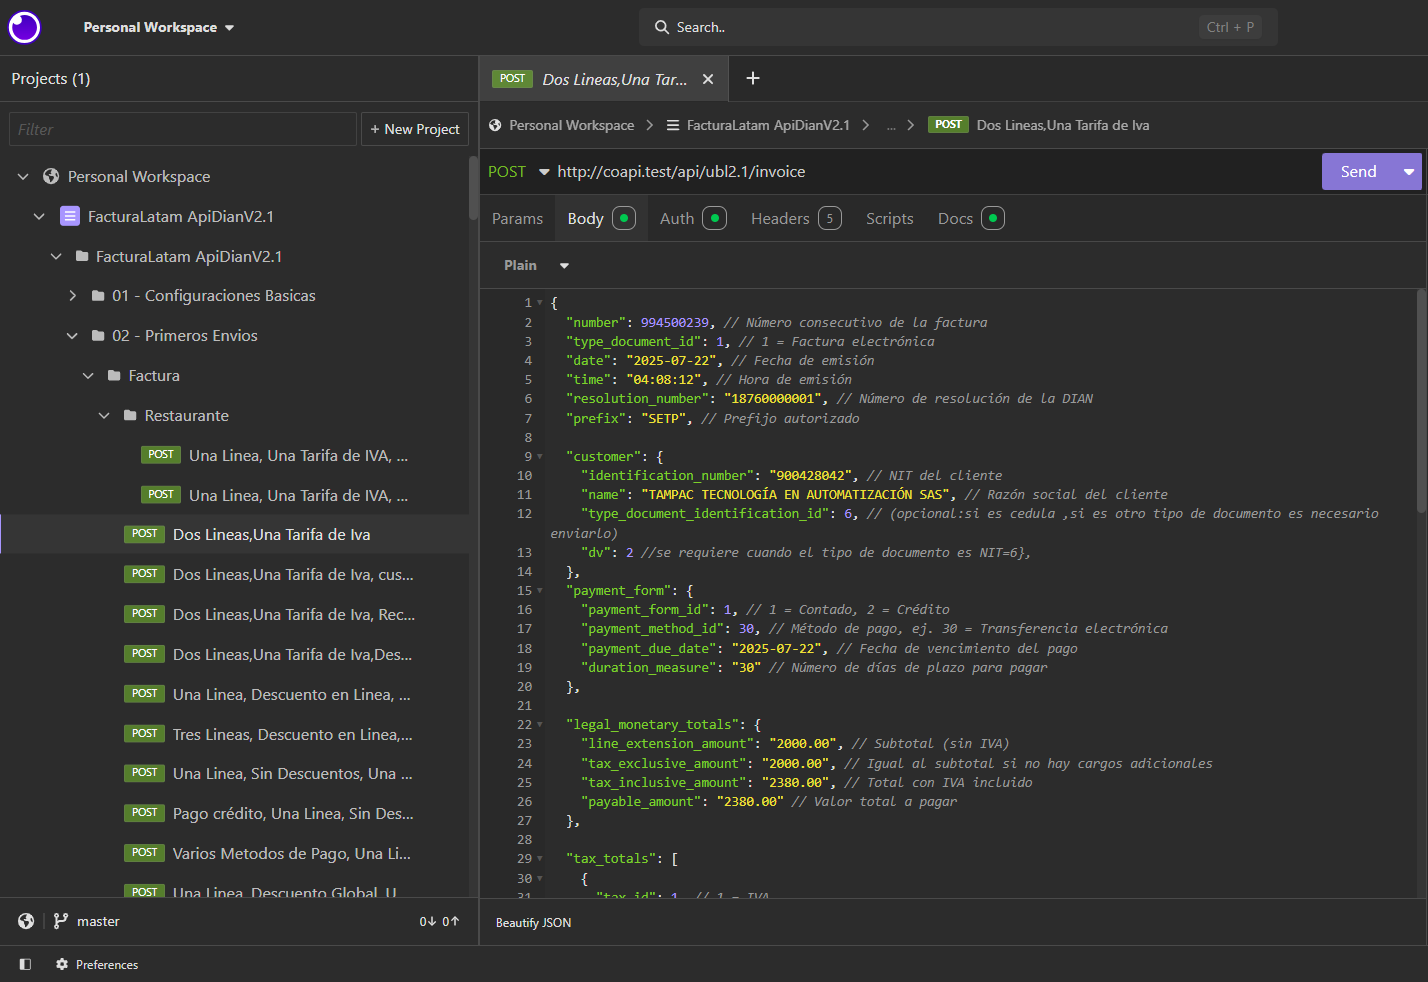Expand 01 - Configuraciones Basicas folder
The image size is (1428, 982).
72,296
